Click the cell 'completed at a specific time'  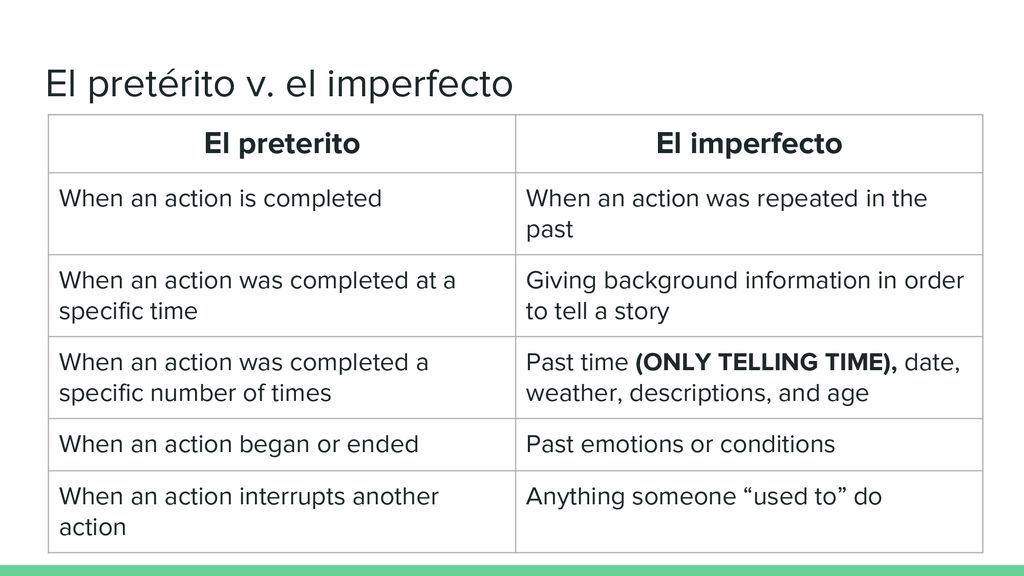point(282,296)
